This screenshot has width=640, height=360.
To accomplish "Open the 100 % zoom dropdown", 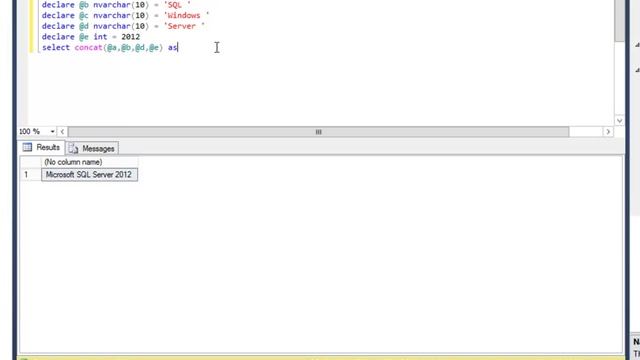I will click(x=52, y=131).
